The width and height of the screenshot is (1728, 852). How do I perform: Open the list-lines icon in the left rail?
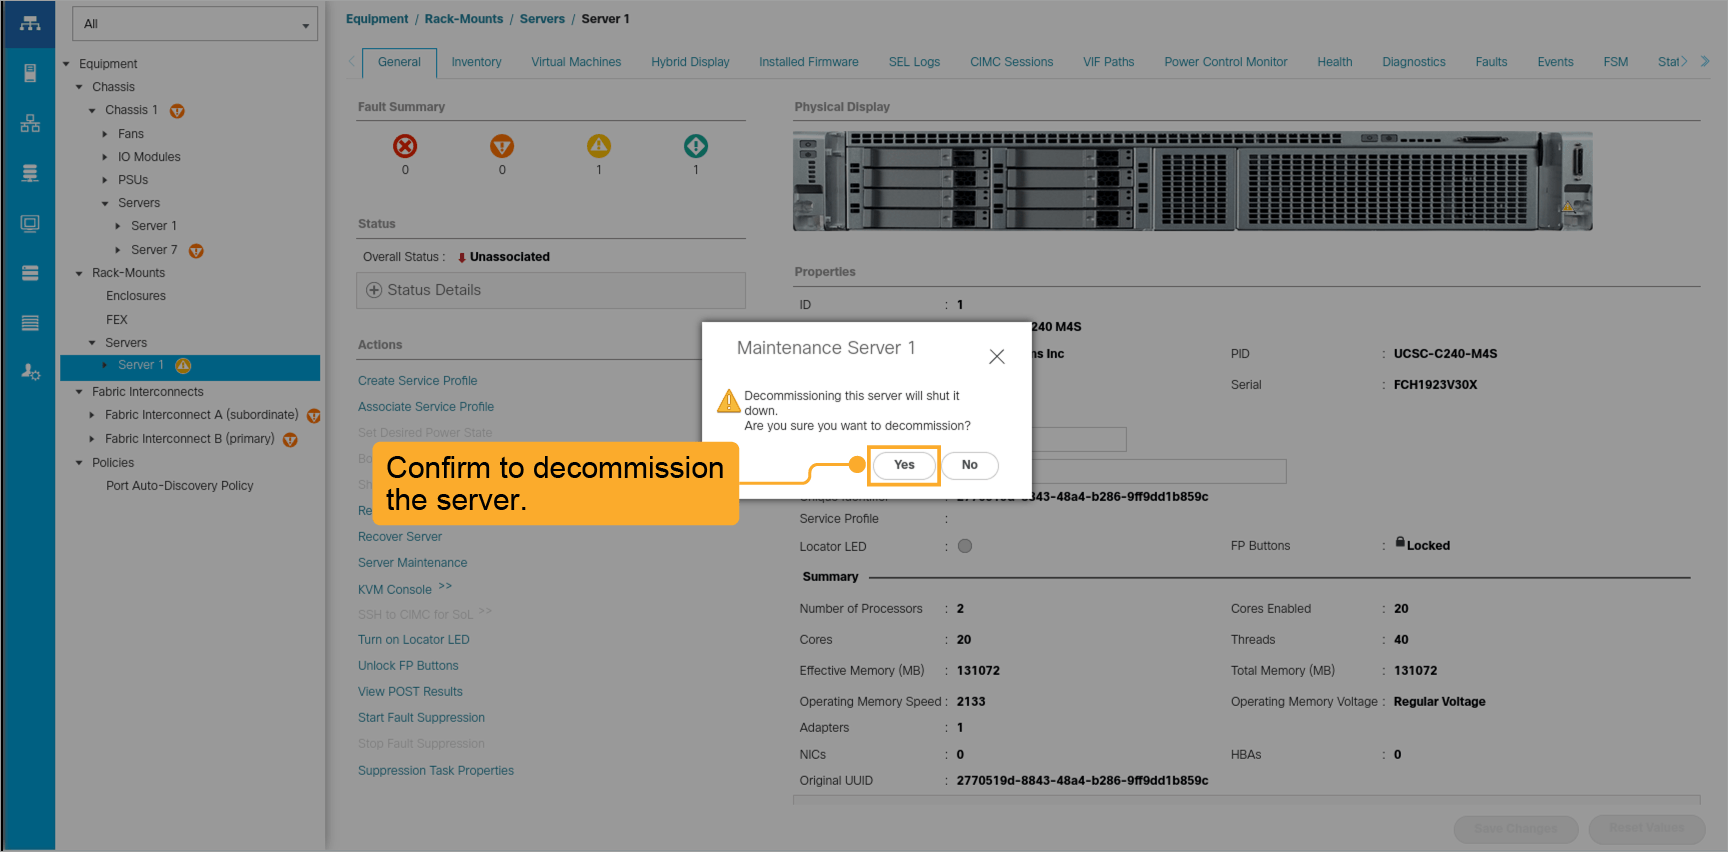pyautogui.click(x=30, y=323)
